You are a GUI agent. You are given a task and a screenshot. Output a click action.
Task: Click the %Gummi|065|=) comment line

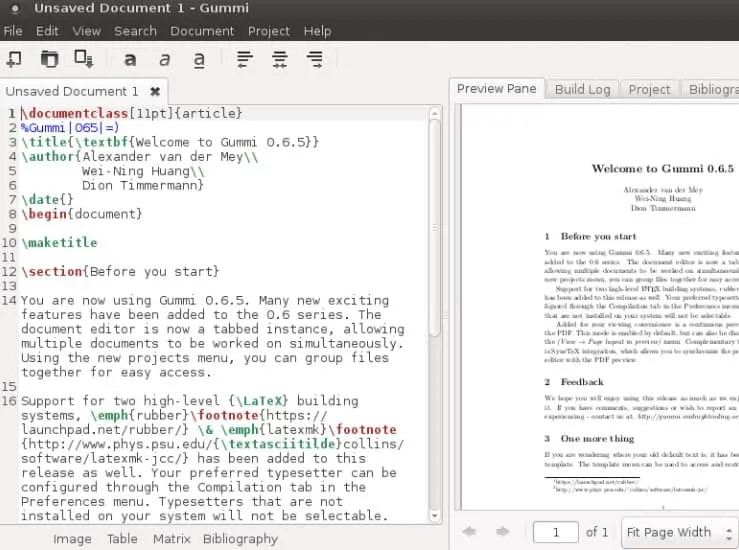(70, 128)
